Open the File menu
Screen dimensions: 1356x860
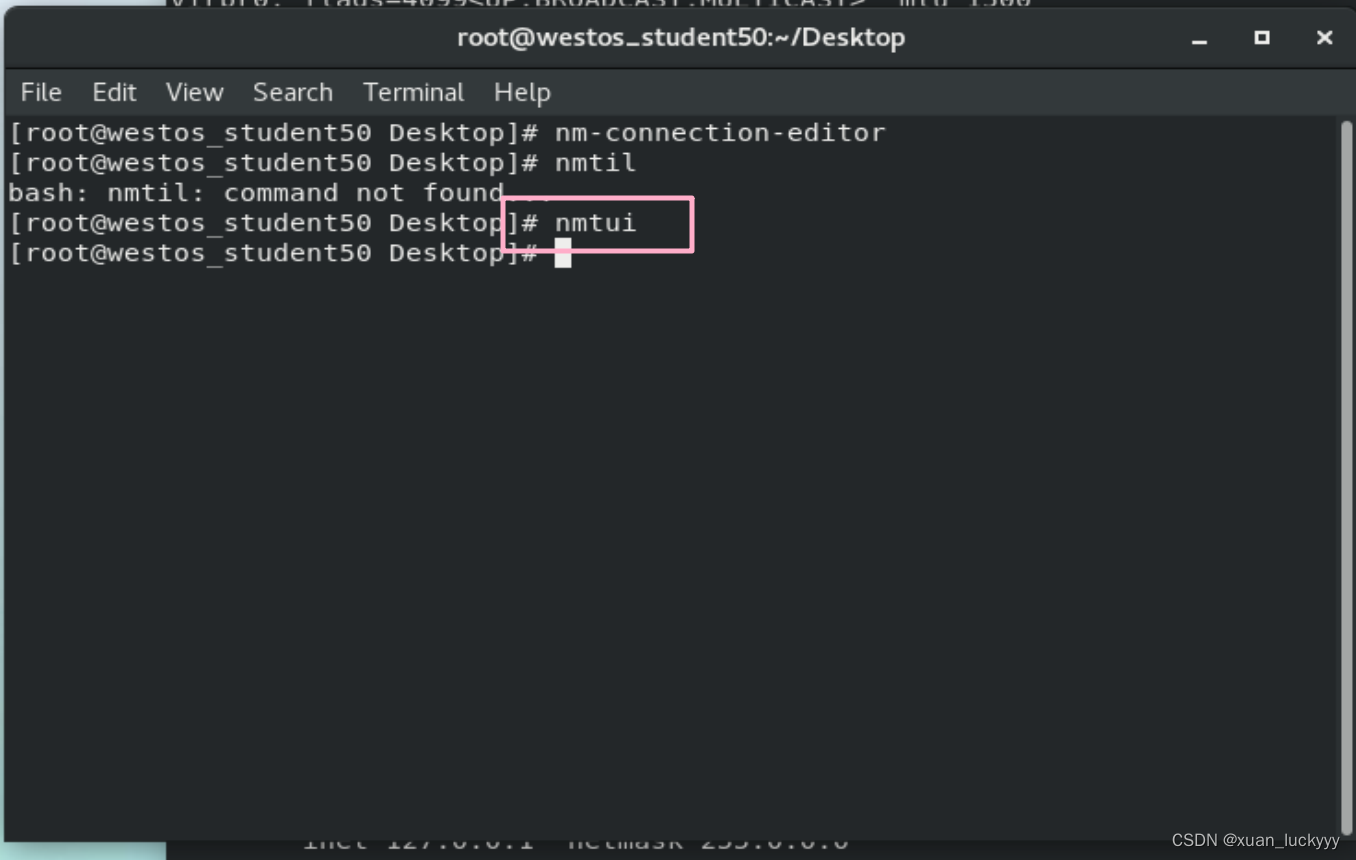(41, 92)
